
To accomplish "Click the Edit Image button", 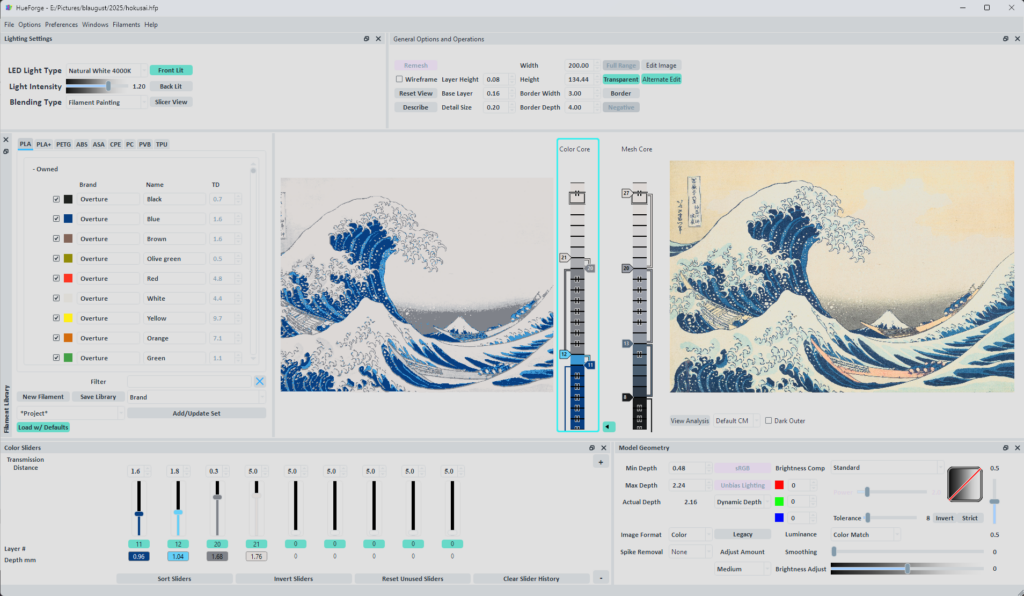I will point(661,65).
